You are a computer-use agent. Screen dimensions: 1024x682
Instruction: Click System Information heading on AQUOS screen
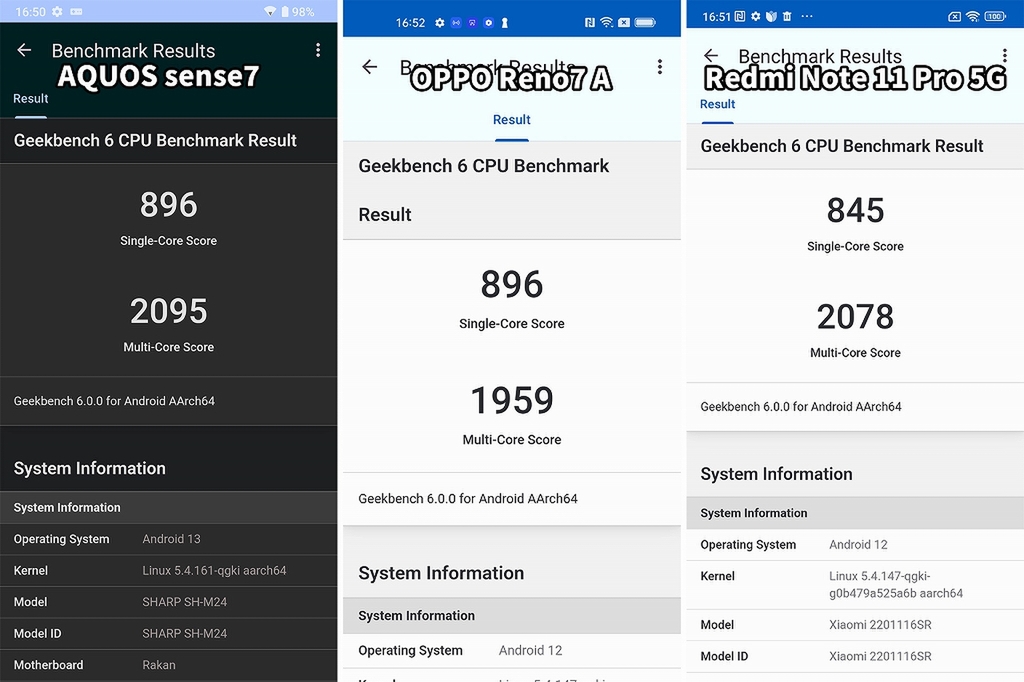(x=89, y=468)
